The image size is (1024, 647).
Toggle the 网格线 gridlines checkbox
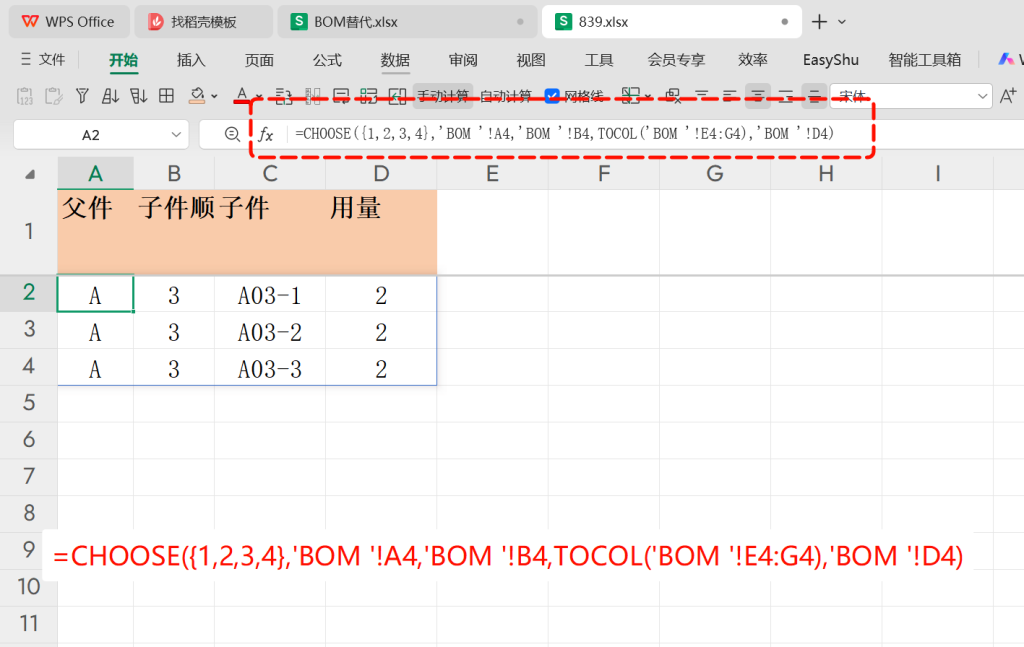point(552,97)
